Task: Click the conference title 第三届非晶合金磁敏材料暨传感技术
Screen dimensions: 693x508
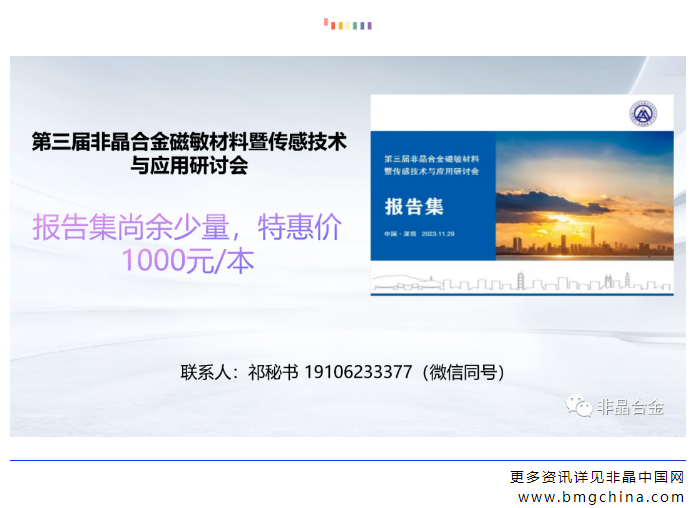Action: coord(189,142)
